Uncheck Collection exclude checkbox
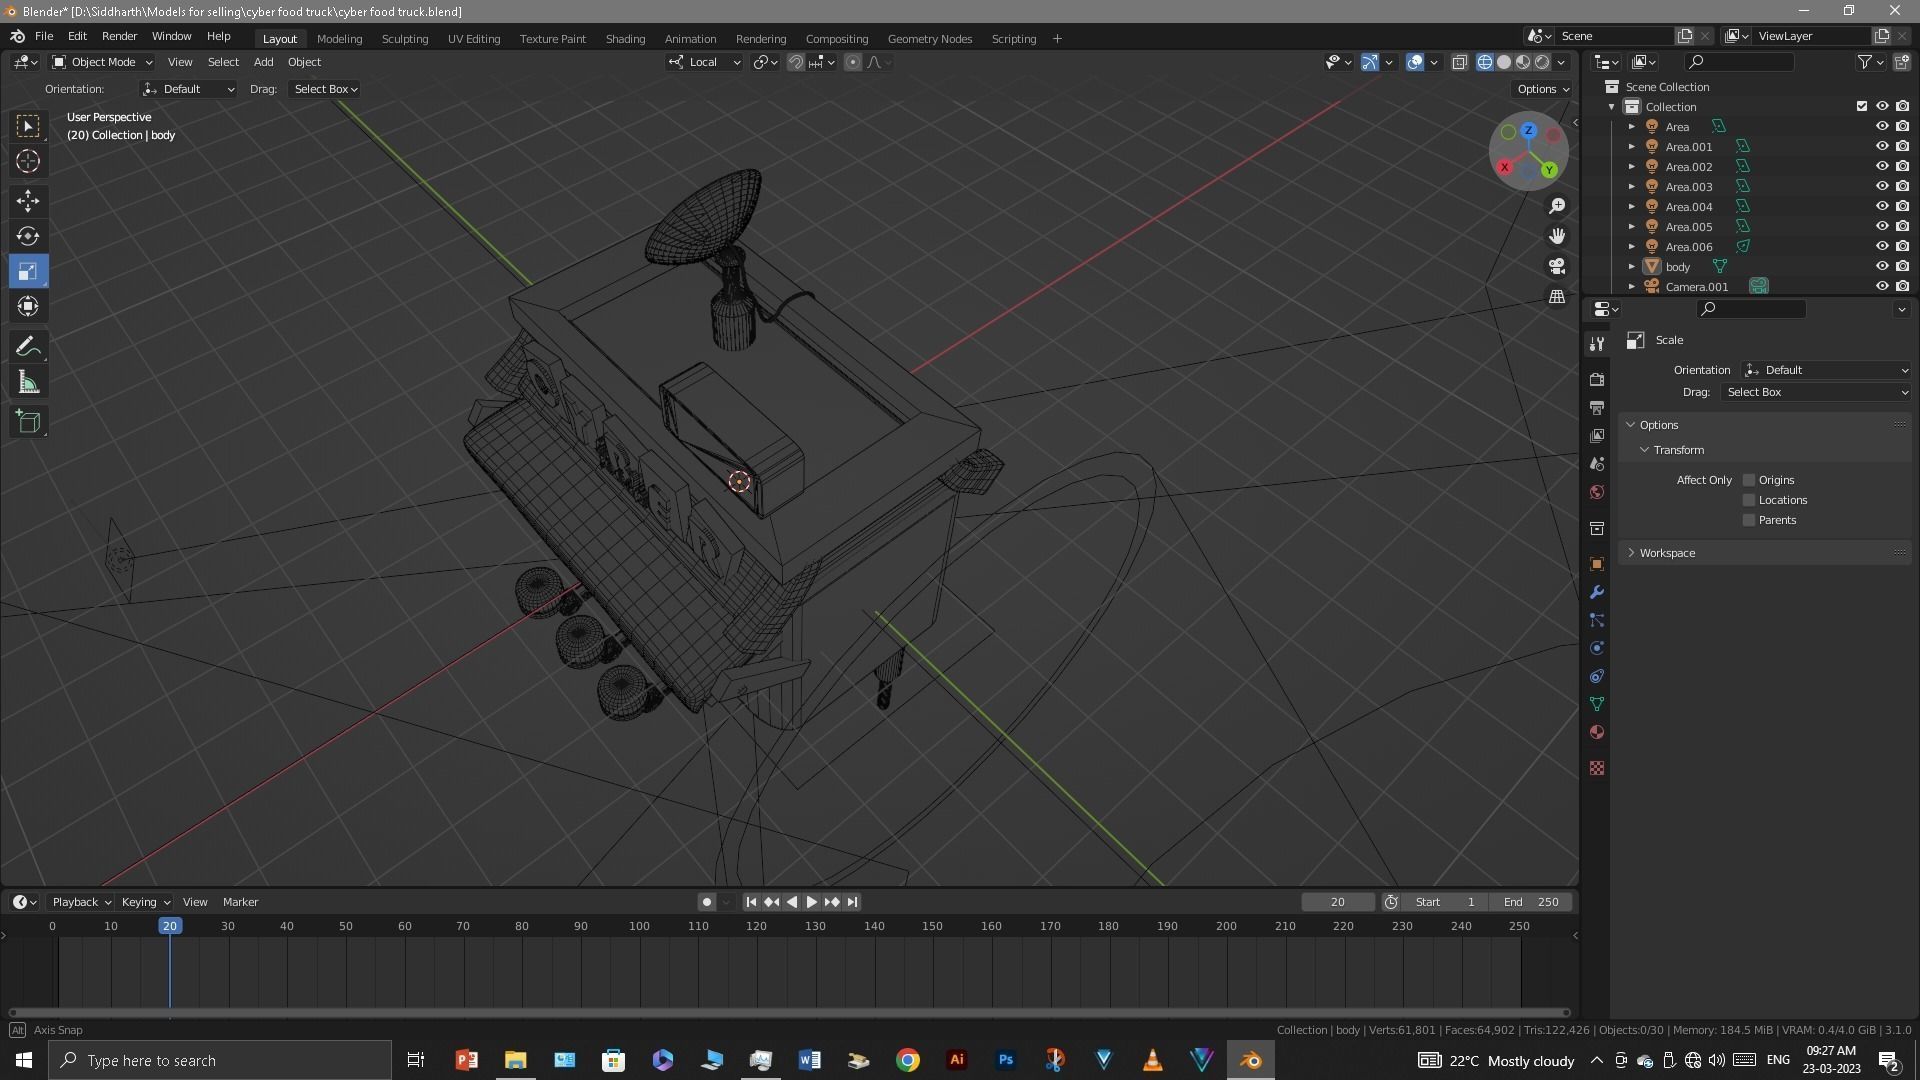This screenshot has width=1920, height=1080. (x=1861, y=107)
